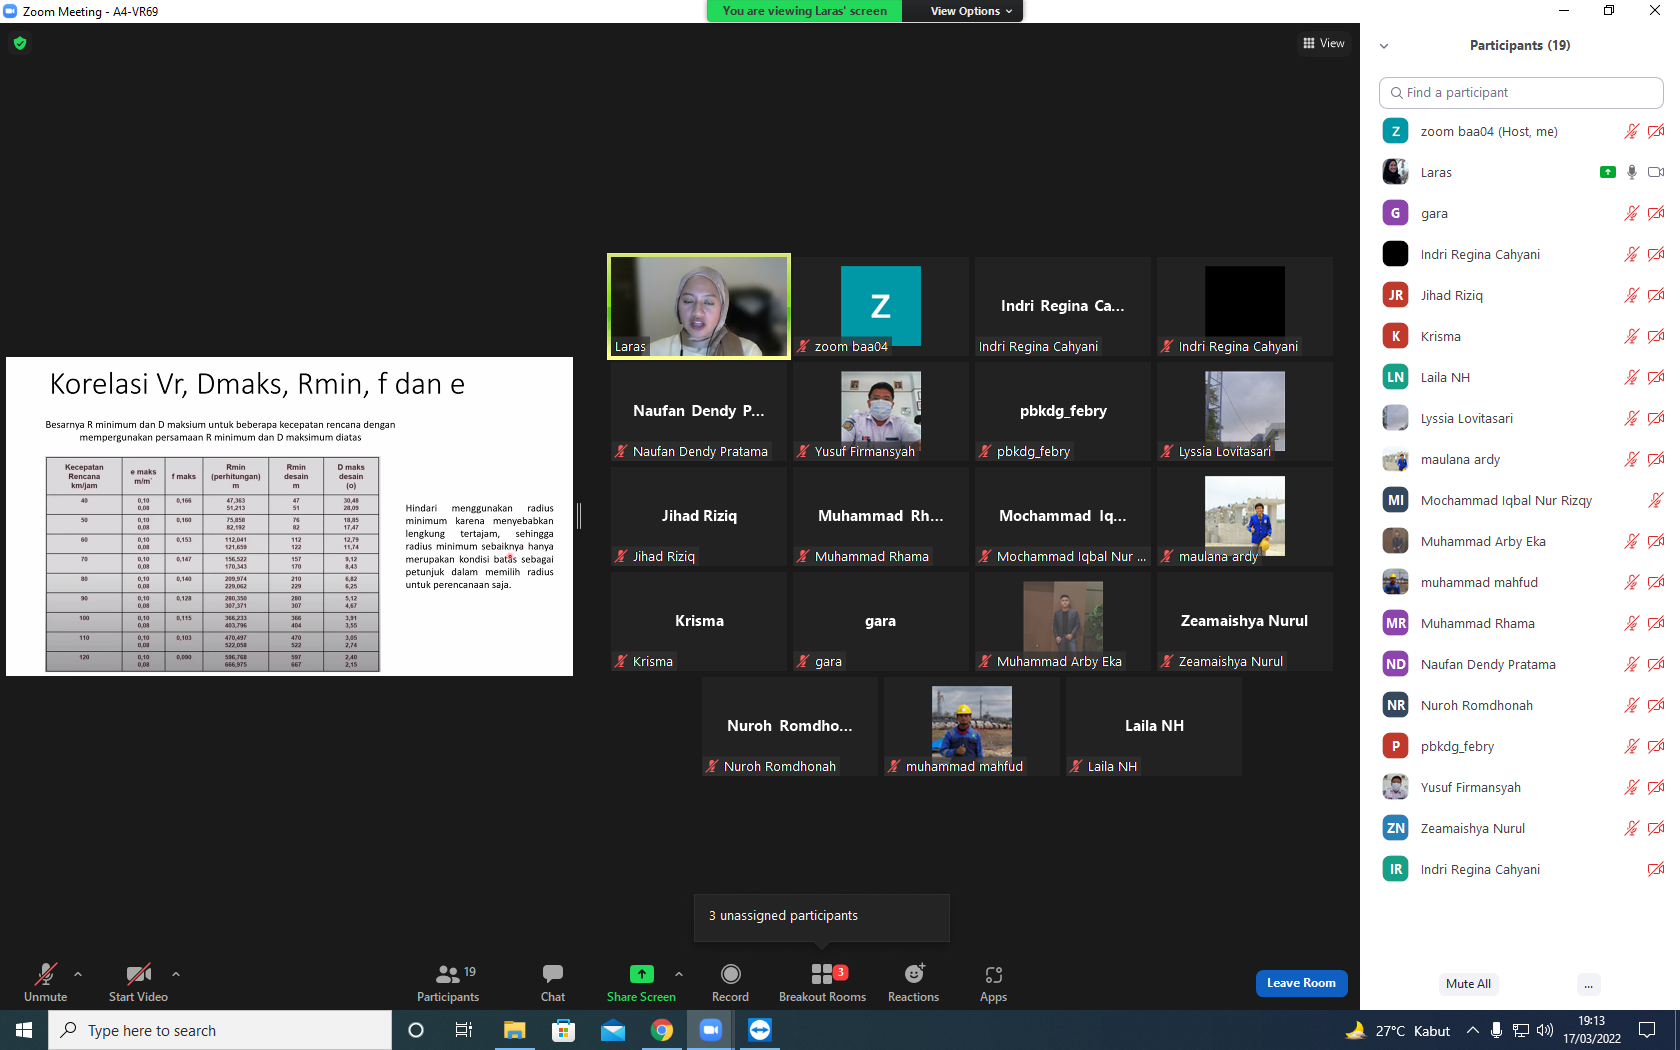Viewport: 1680px width, 1050px height.
Task: Select maulana ardy in participants list
Action: 1521,459
